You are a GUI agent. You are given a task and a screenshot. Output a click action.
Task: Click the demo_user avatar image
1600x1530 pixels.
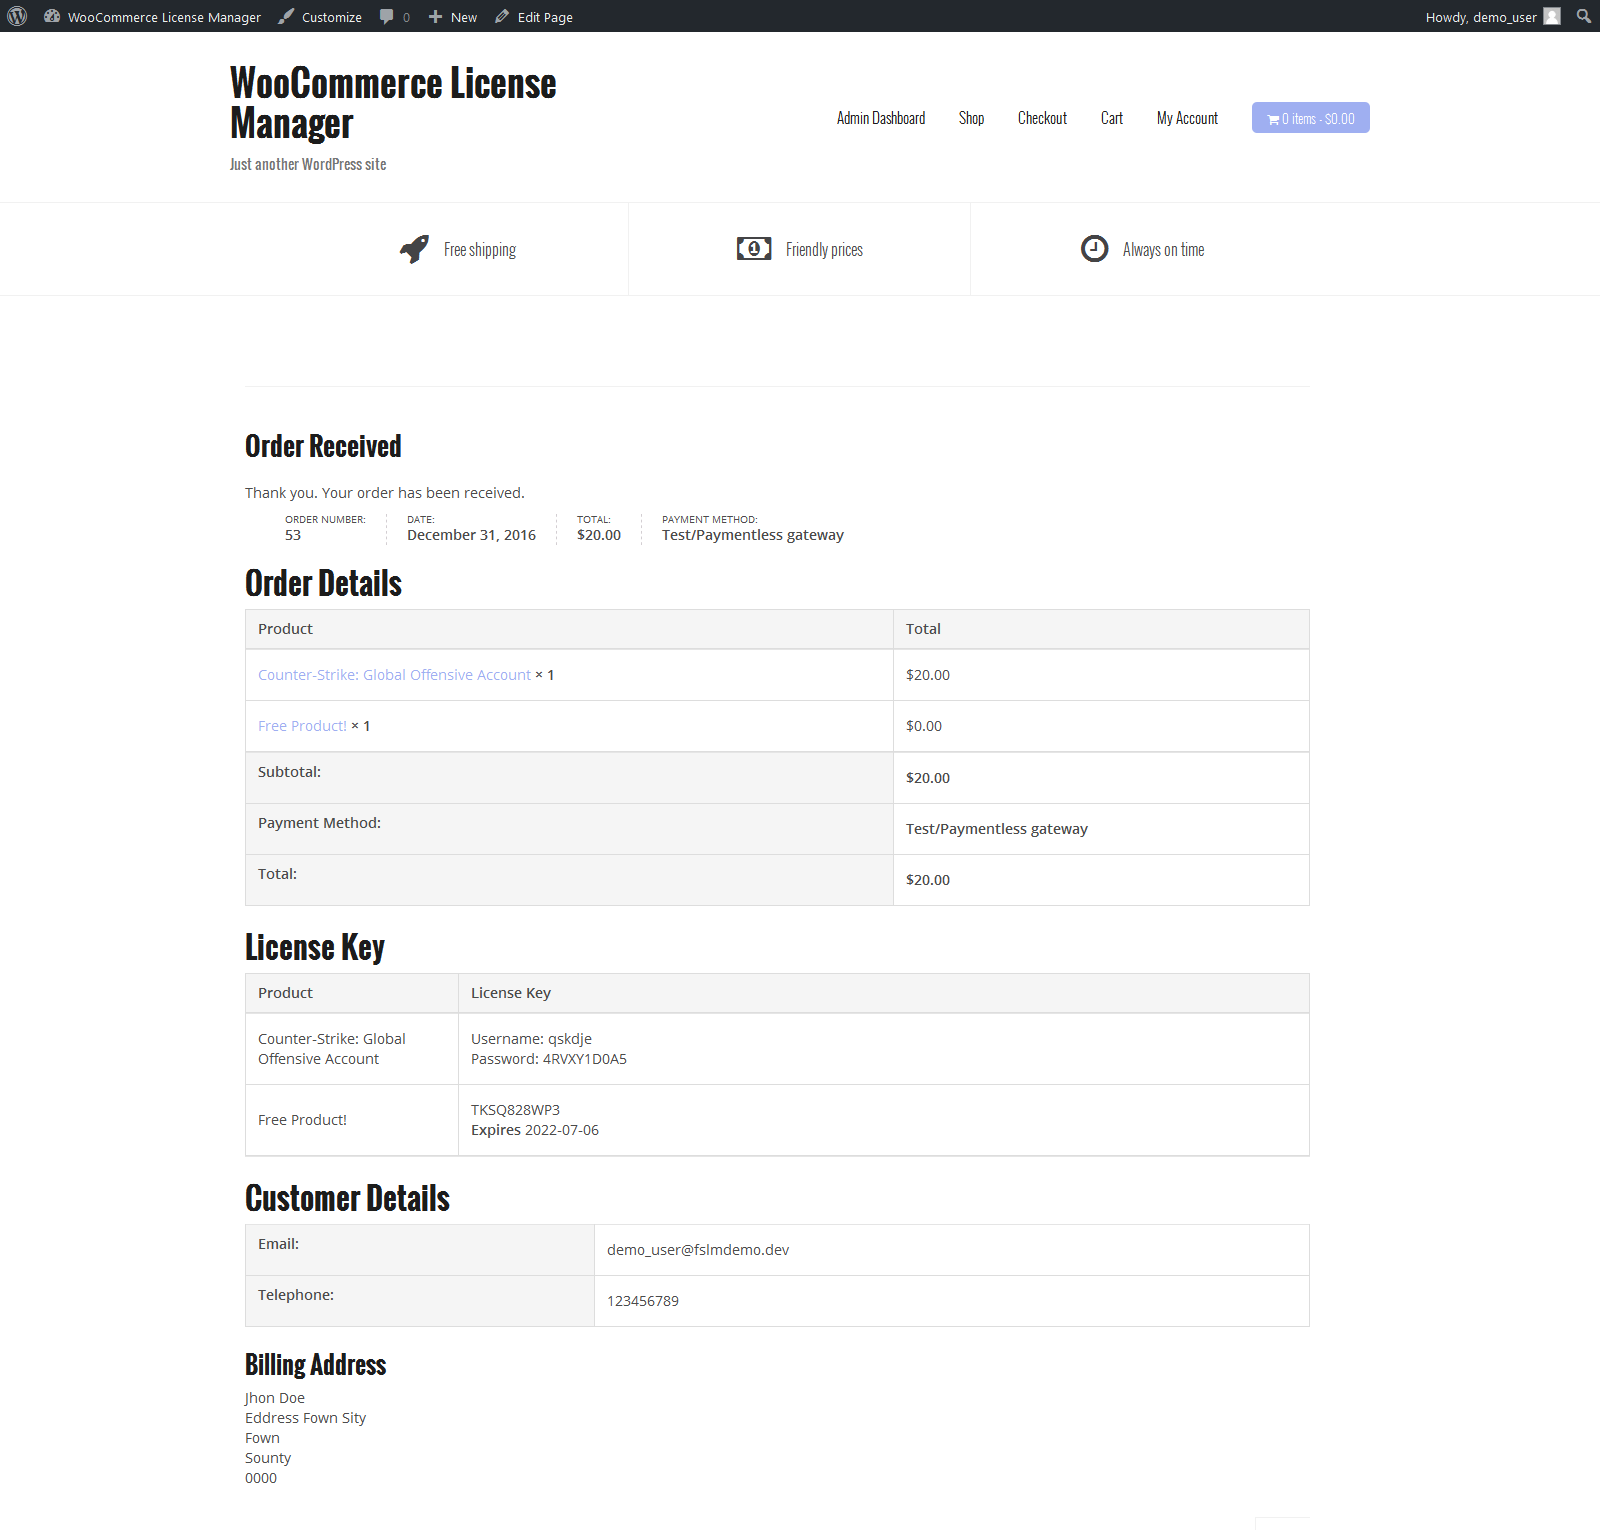(1552, 16)
